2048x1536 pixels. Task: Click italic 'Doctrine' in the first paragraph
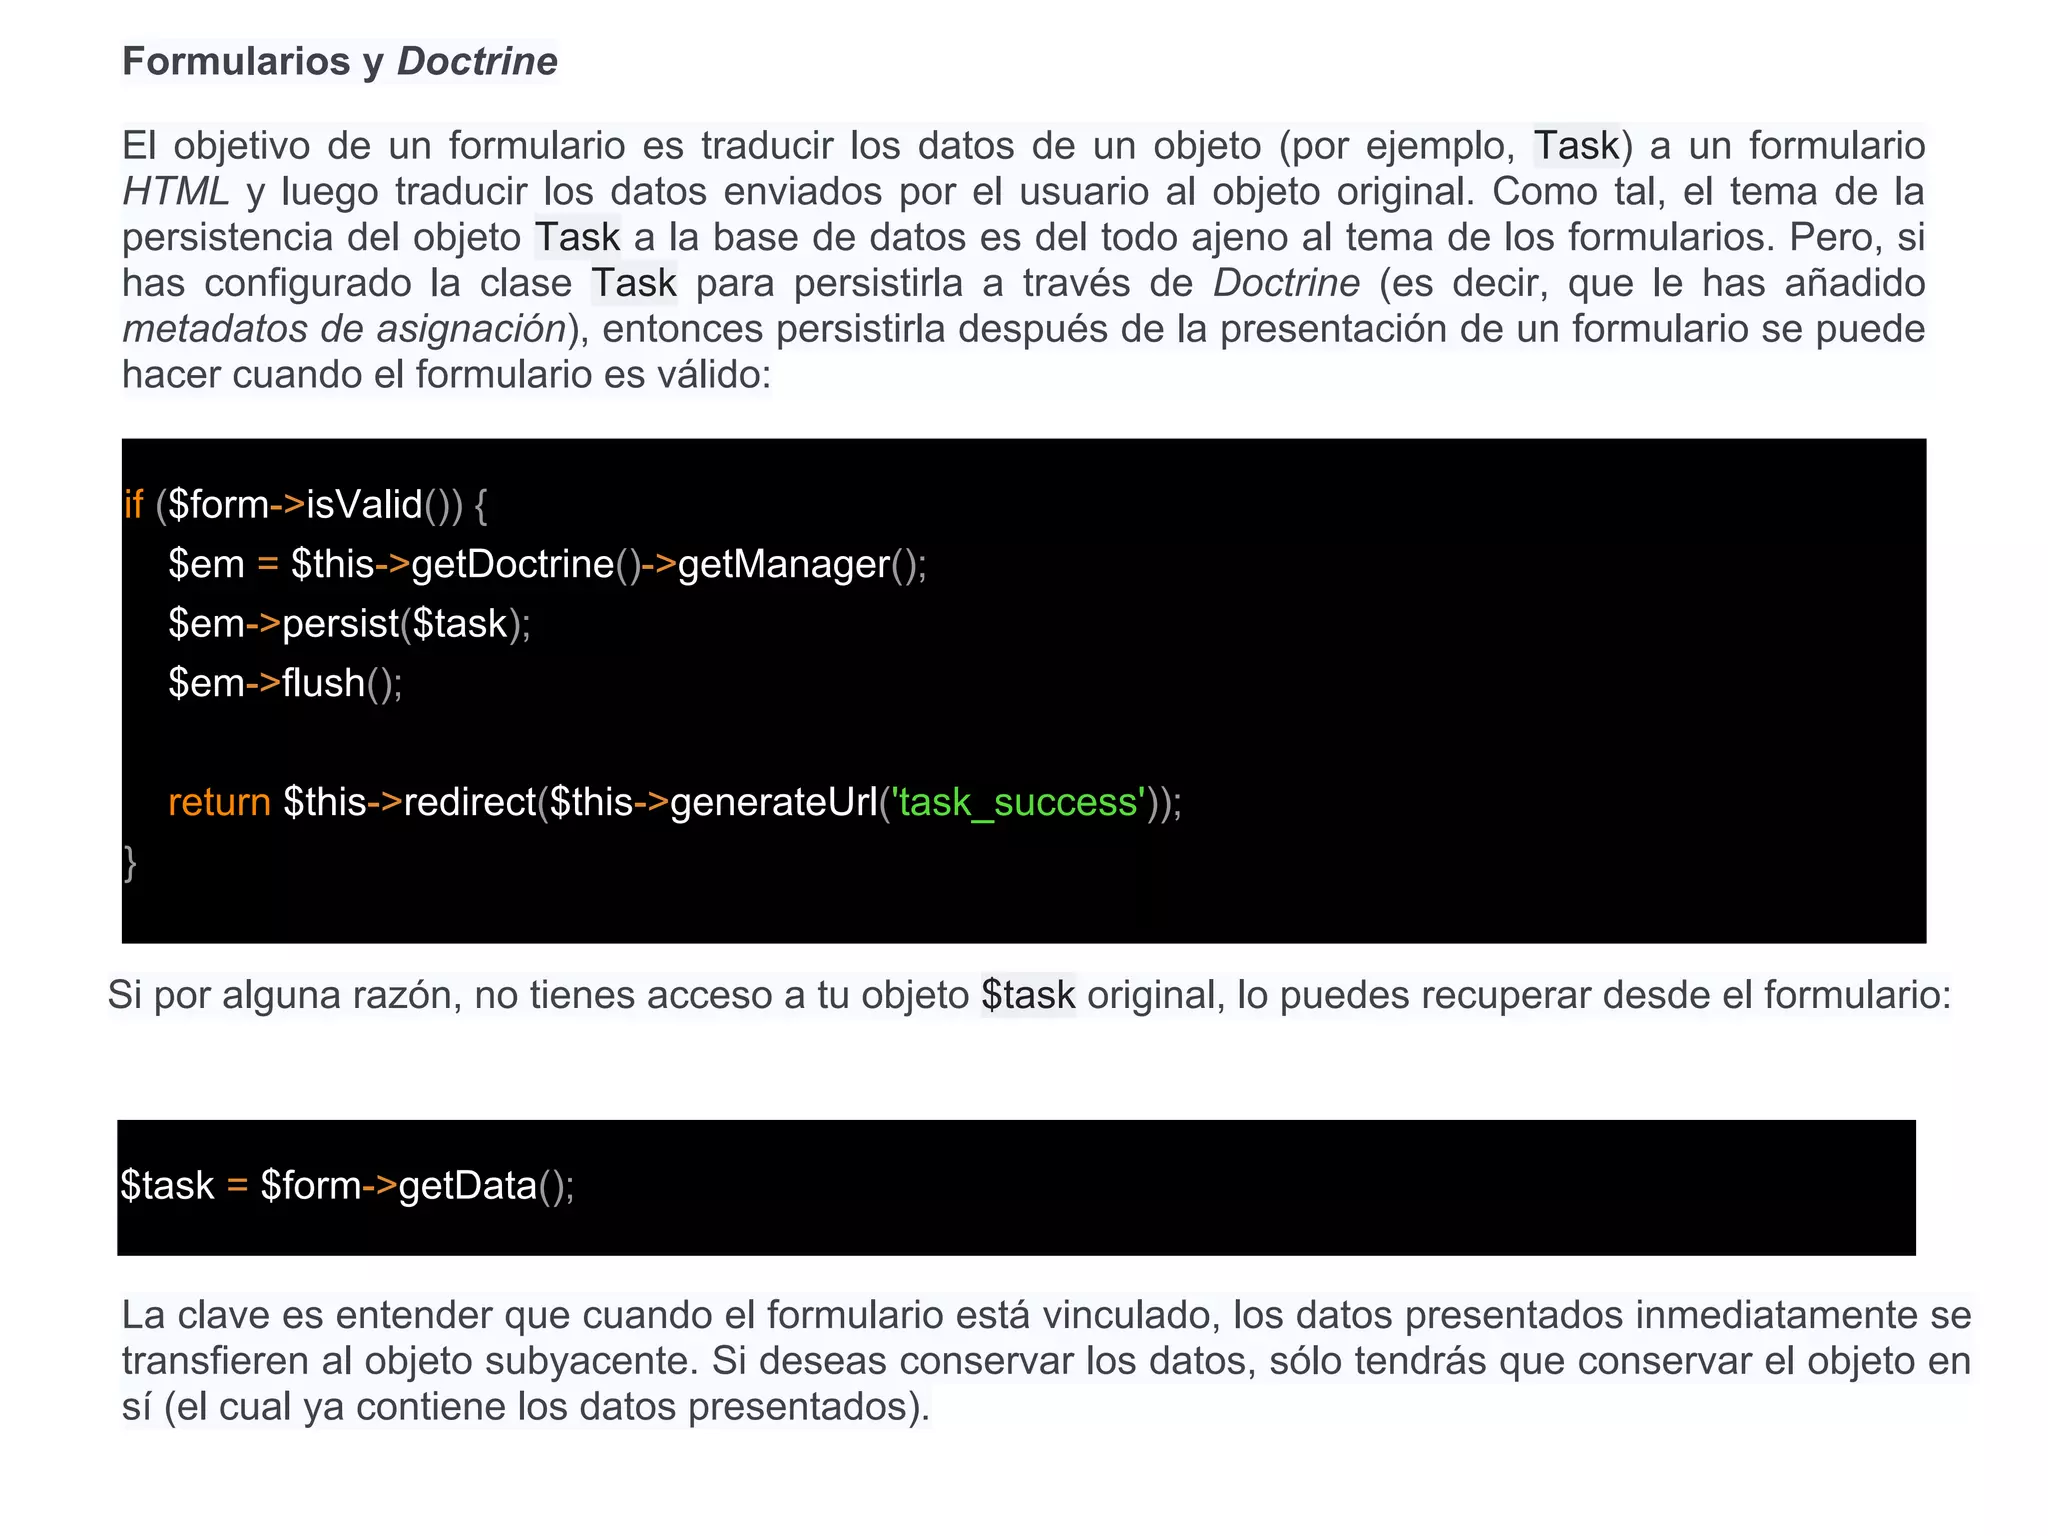pyautogui.click(x=1286, y=283)
